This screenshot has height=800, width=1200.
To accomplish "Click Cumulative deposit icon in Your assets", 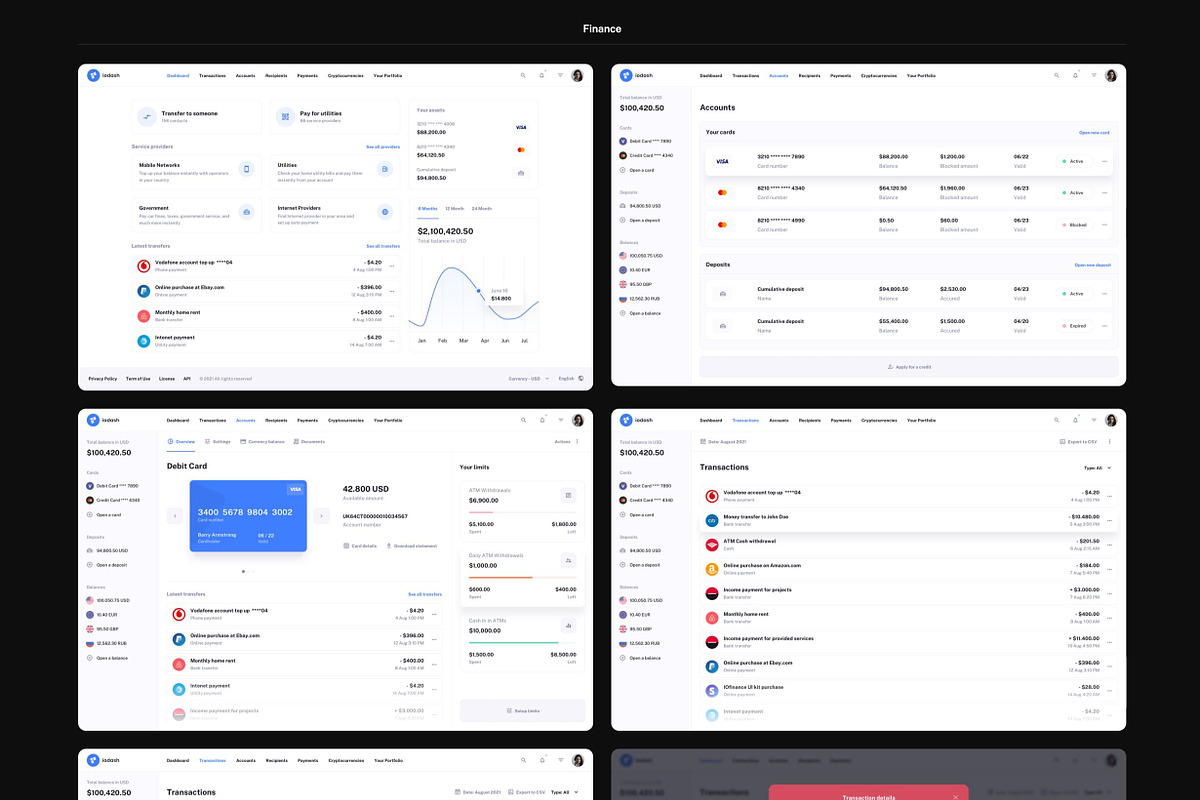I will tap(521, 173).
